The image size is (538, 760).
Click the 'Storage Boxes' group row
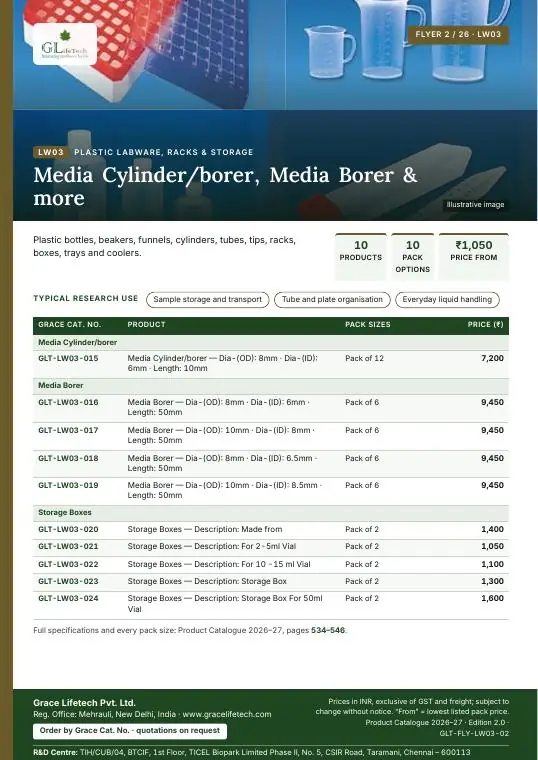[271, 512]
